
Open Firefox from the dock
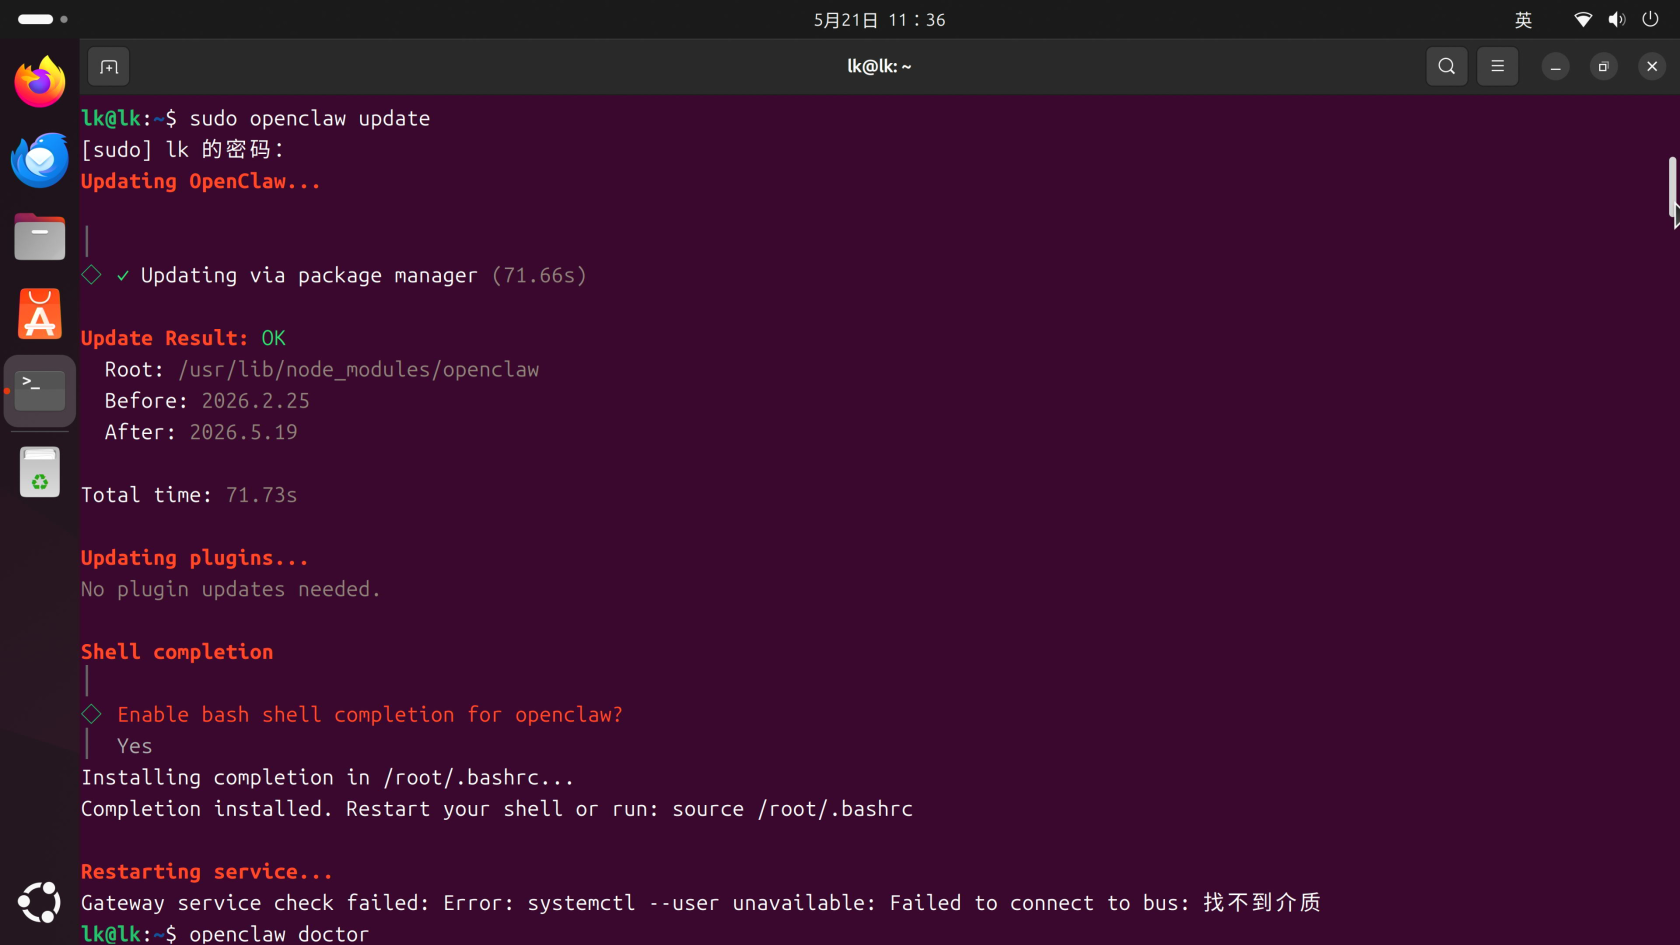[x=40, y=81]
